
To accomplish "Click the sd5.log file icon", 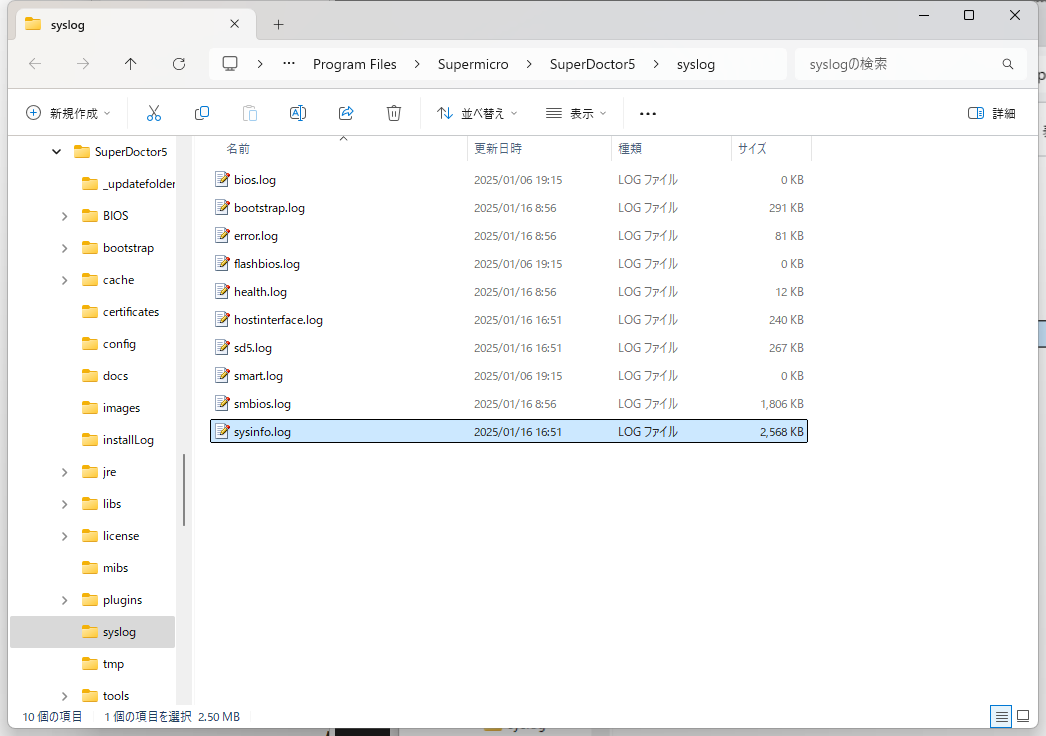I will click(x=222, y=347).
